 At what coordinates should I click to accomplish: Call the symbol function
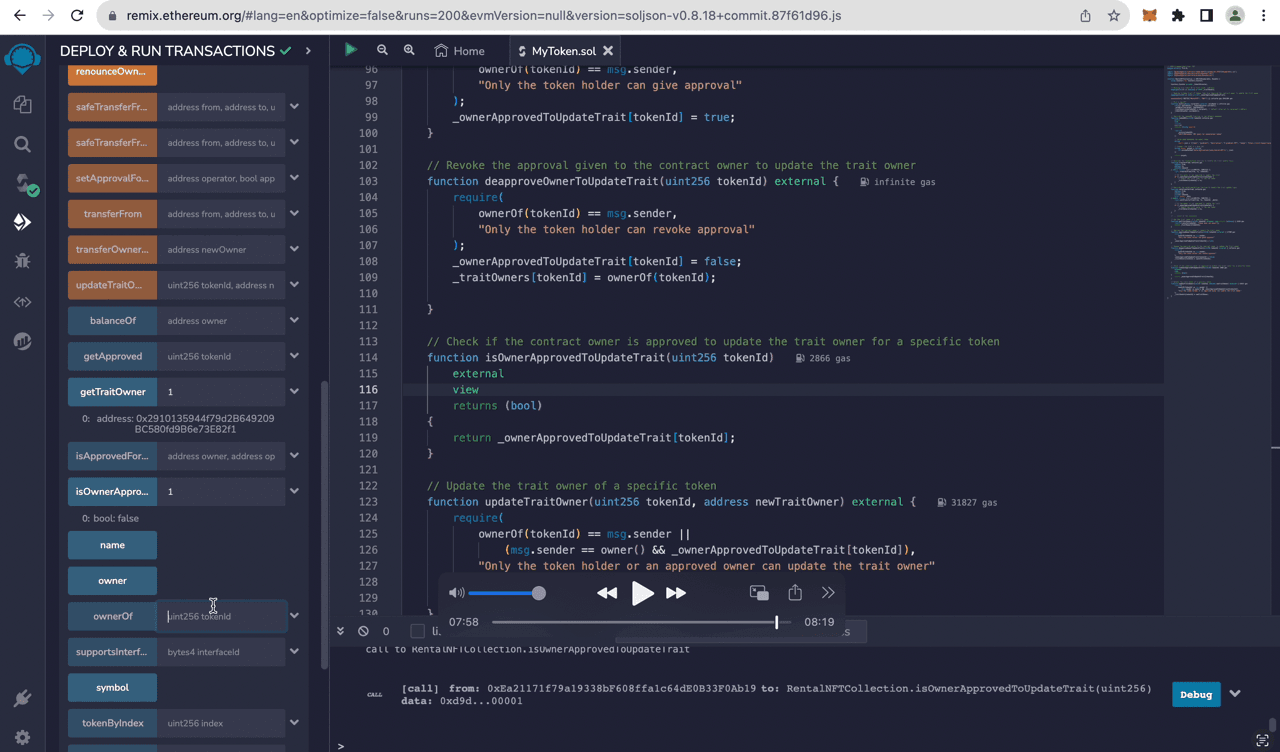tap(112, 687)
